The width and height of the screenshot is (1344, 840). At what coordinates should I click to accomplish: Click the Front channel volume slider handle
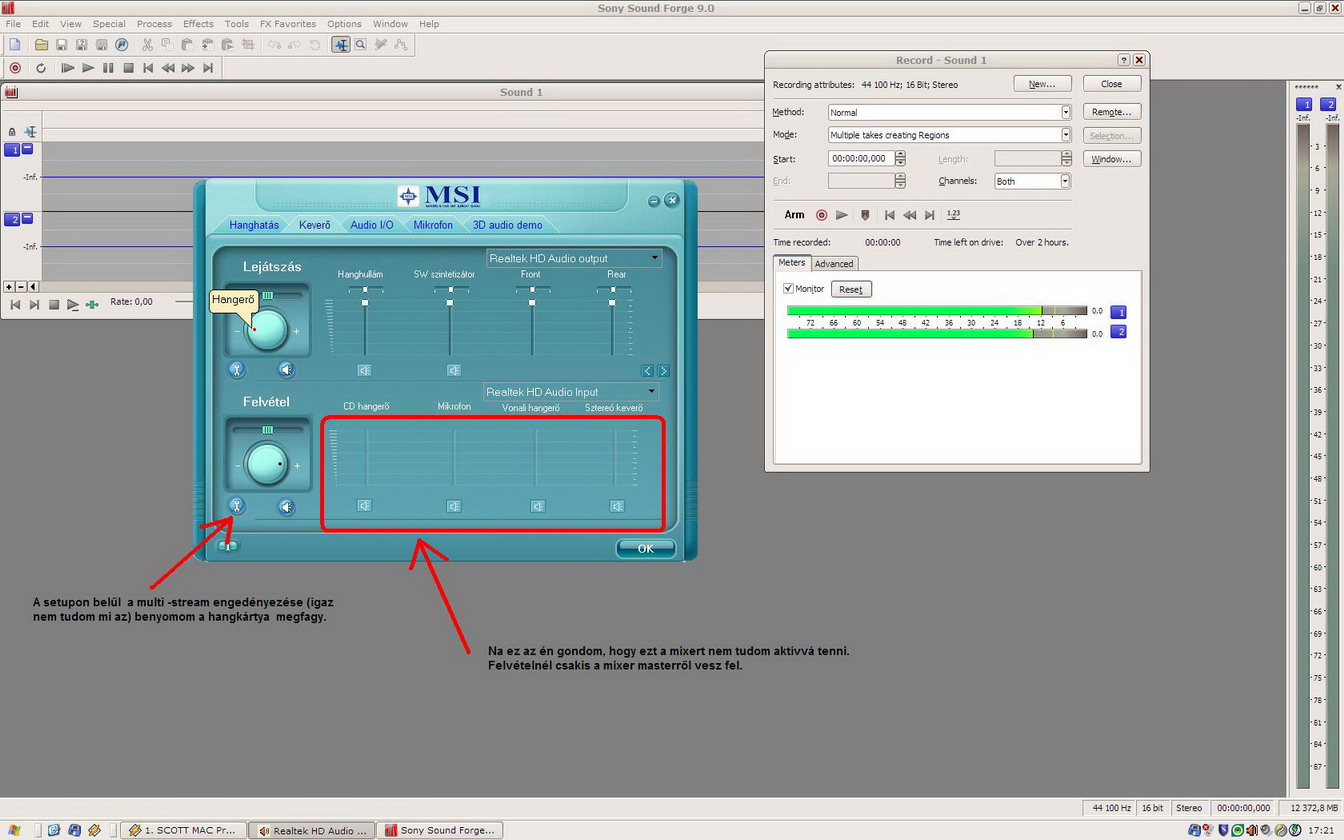tap(532, 302)
